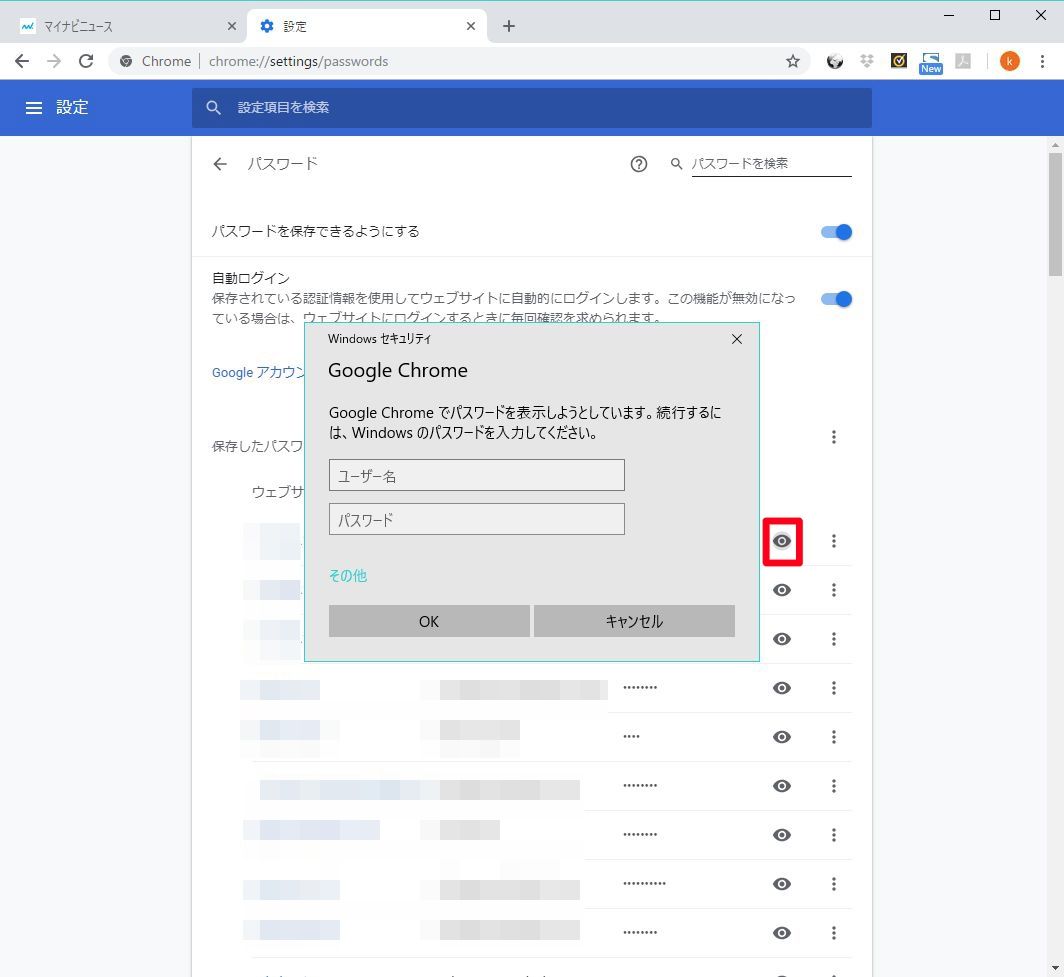Go back to the previous page in Chrome
Screen dimensions: 1064x977
click(x=22, y=61)
